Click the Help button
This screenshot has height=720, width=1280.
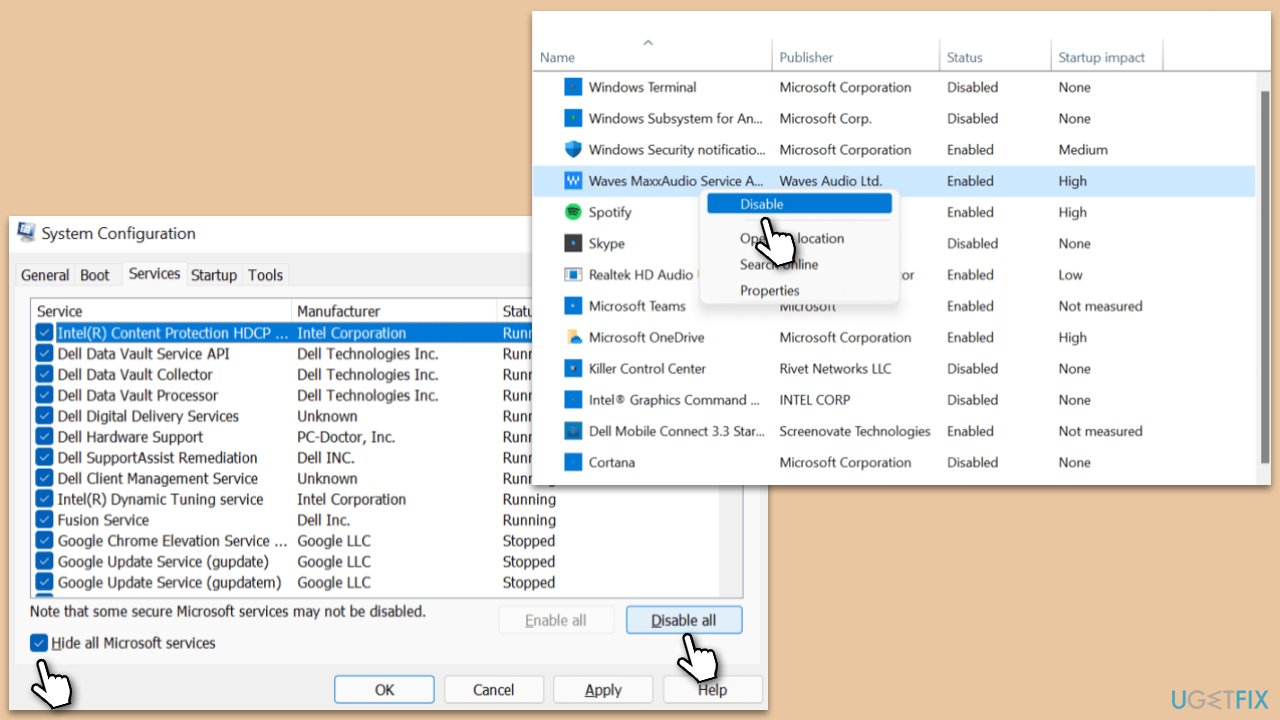[713, 690]
